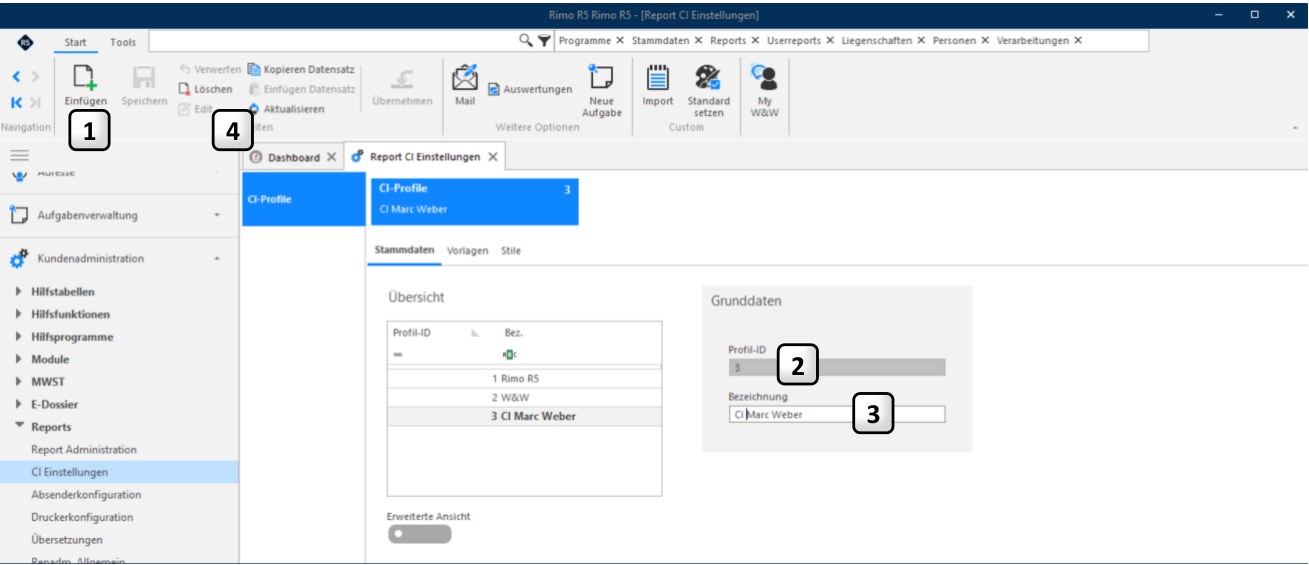Go back with the left navigation arrow
This screenshot has height=565, width=1309.
pyautogui.click(x=17, y=76)
